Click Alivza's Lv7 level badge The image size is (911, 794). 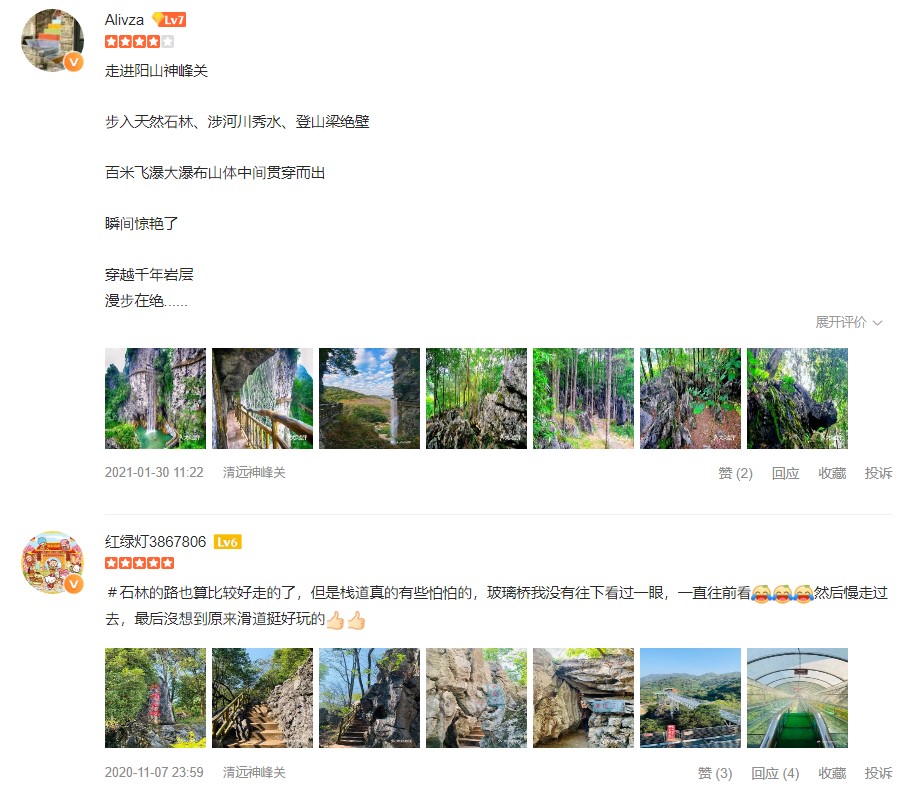click(169, 20)
